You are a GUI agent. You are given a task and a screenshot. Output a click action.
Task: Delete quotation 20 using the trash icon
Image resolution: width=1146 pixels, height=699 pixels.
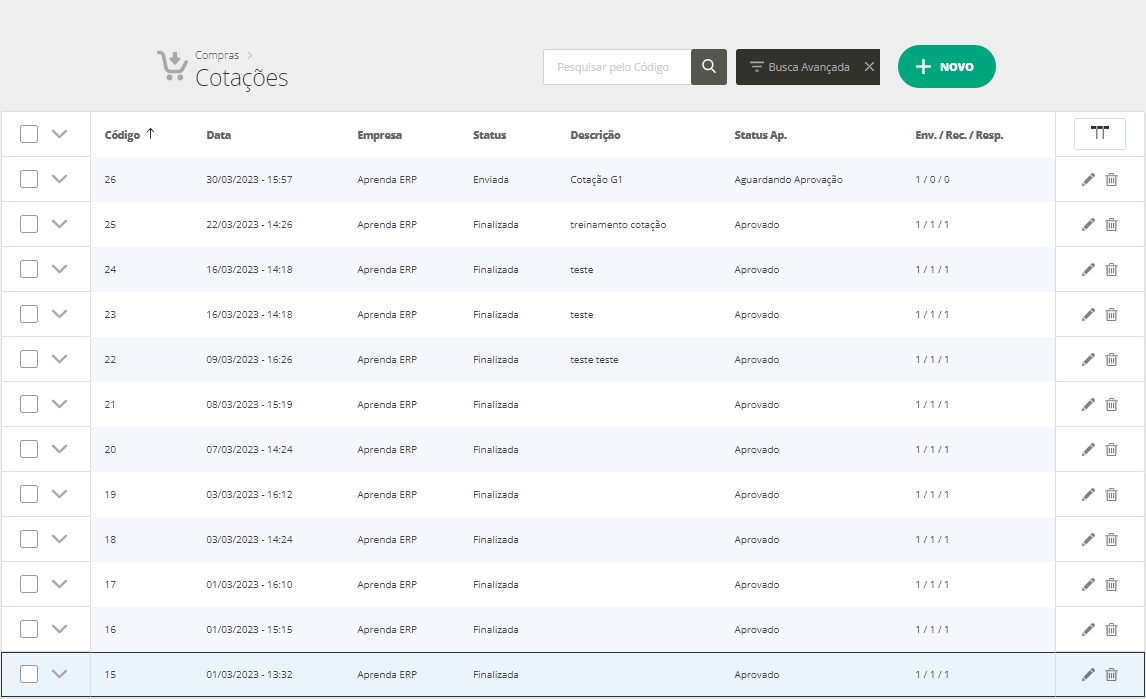coord(1111,450)
